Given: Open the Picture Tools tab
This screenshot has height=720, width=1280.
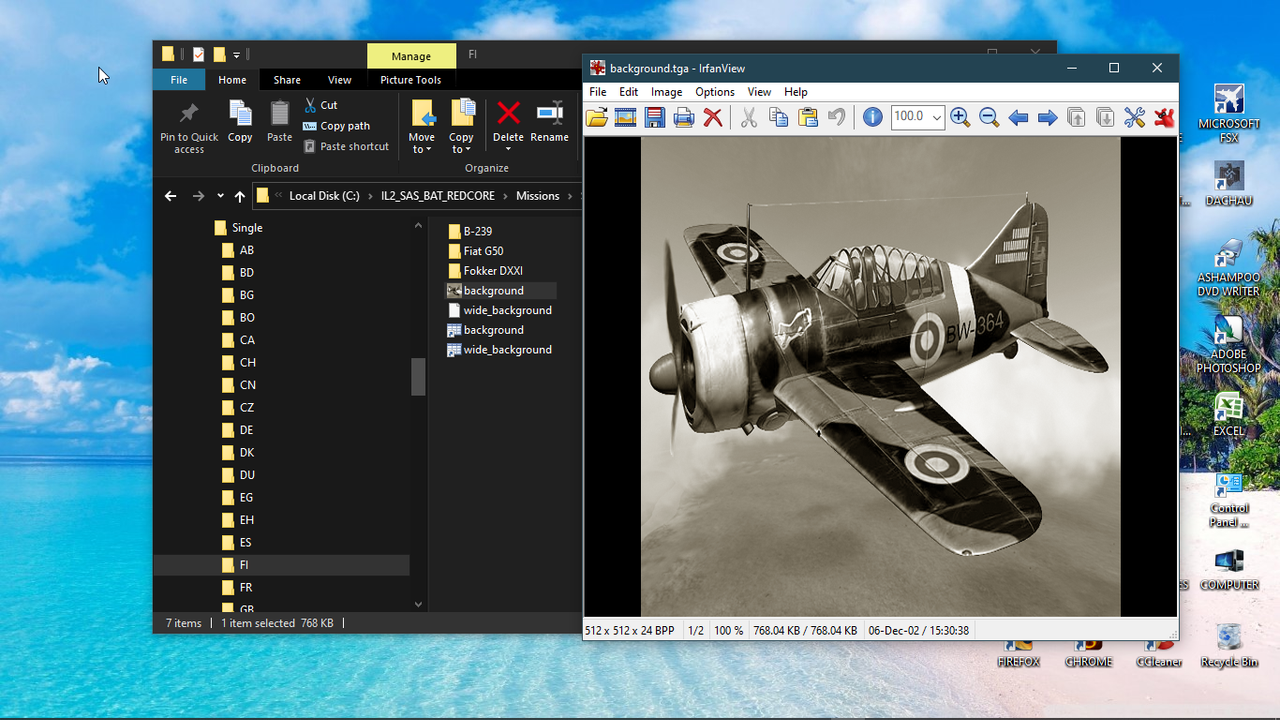Looking at the screenshot, I should (x=411, y=80).
